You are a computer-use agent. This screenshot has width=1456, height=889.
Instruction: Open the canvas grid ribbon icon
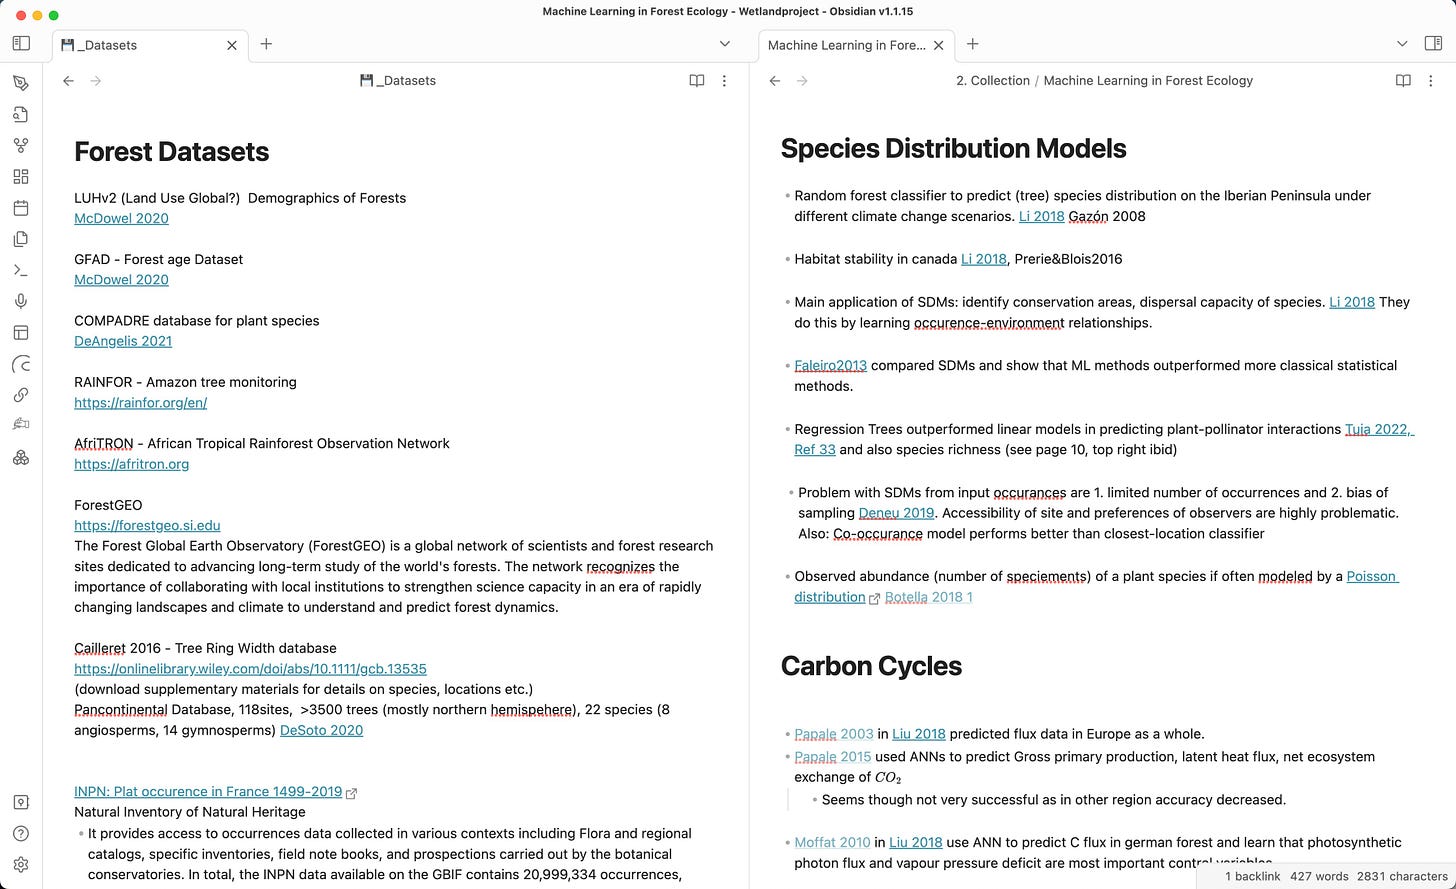(x=21, y=177)
